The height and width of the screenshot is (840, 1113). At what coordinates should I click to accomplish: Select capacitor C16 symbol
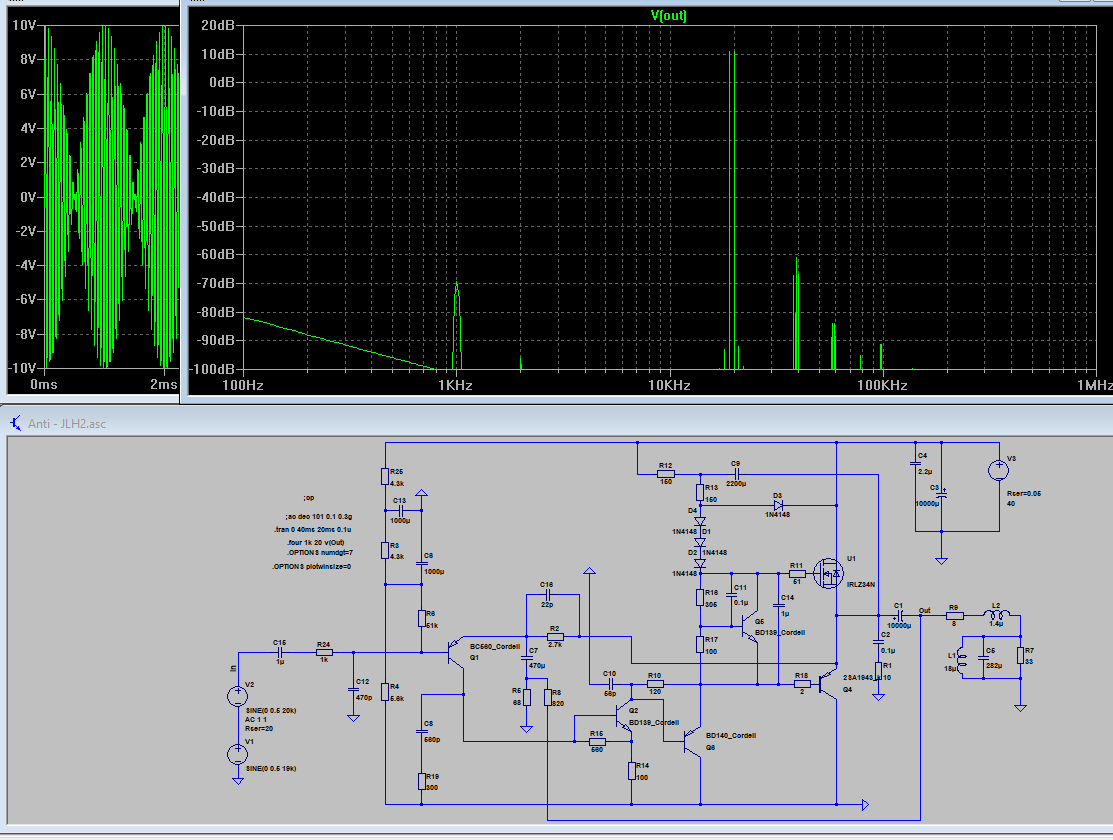(547, 594)
